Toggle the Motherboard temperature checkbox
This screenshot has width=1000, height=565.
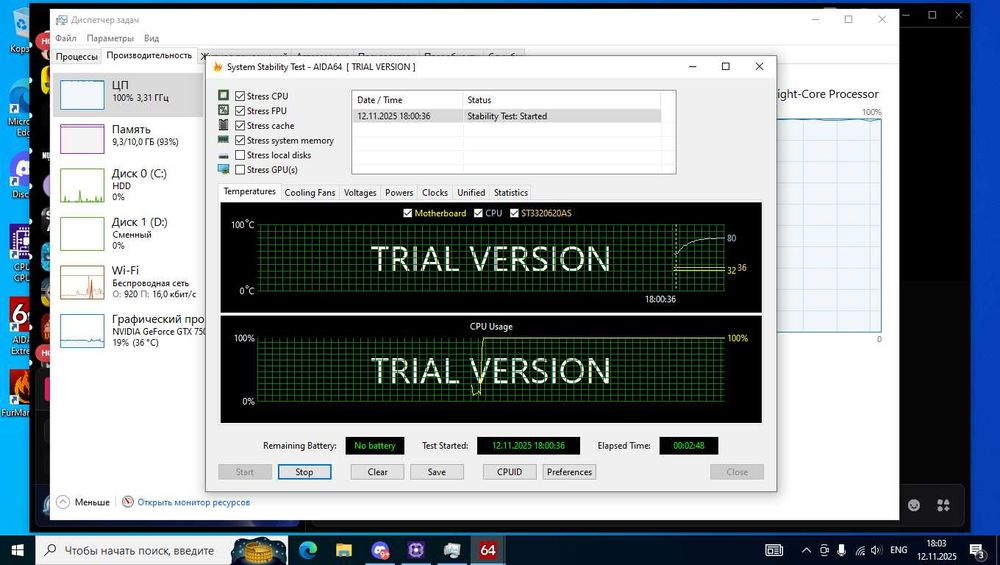click(407, 213)
